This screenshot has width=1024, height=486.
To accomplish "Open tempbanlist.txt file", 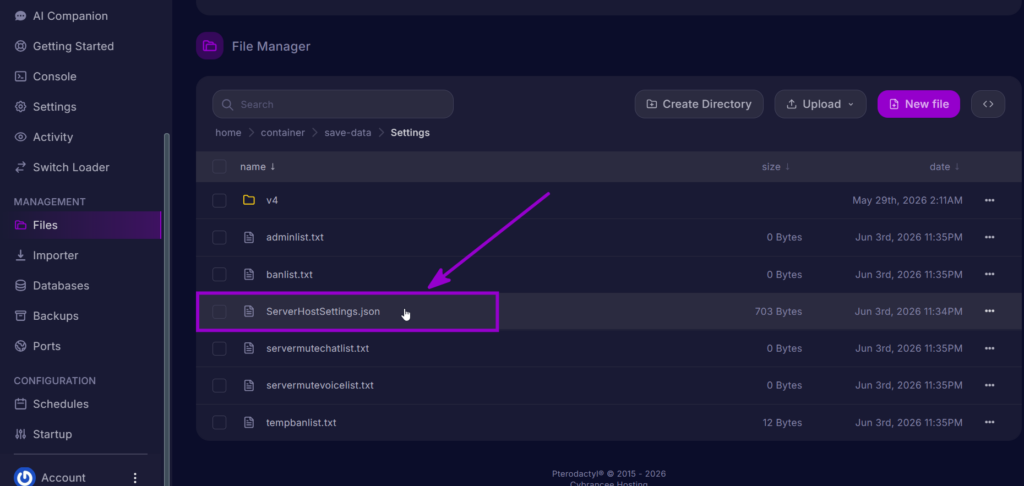I will click(x=301, y=423).
